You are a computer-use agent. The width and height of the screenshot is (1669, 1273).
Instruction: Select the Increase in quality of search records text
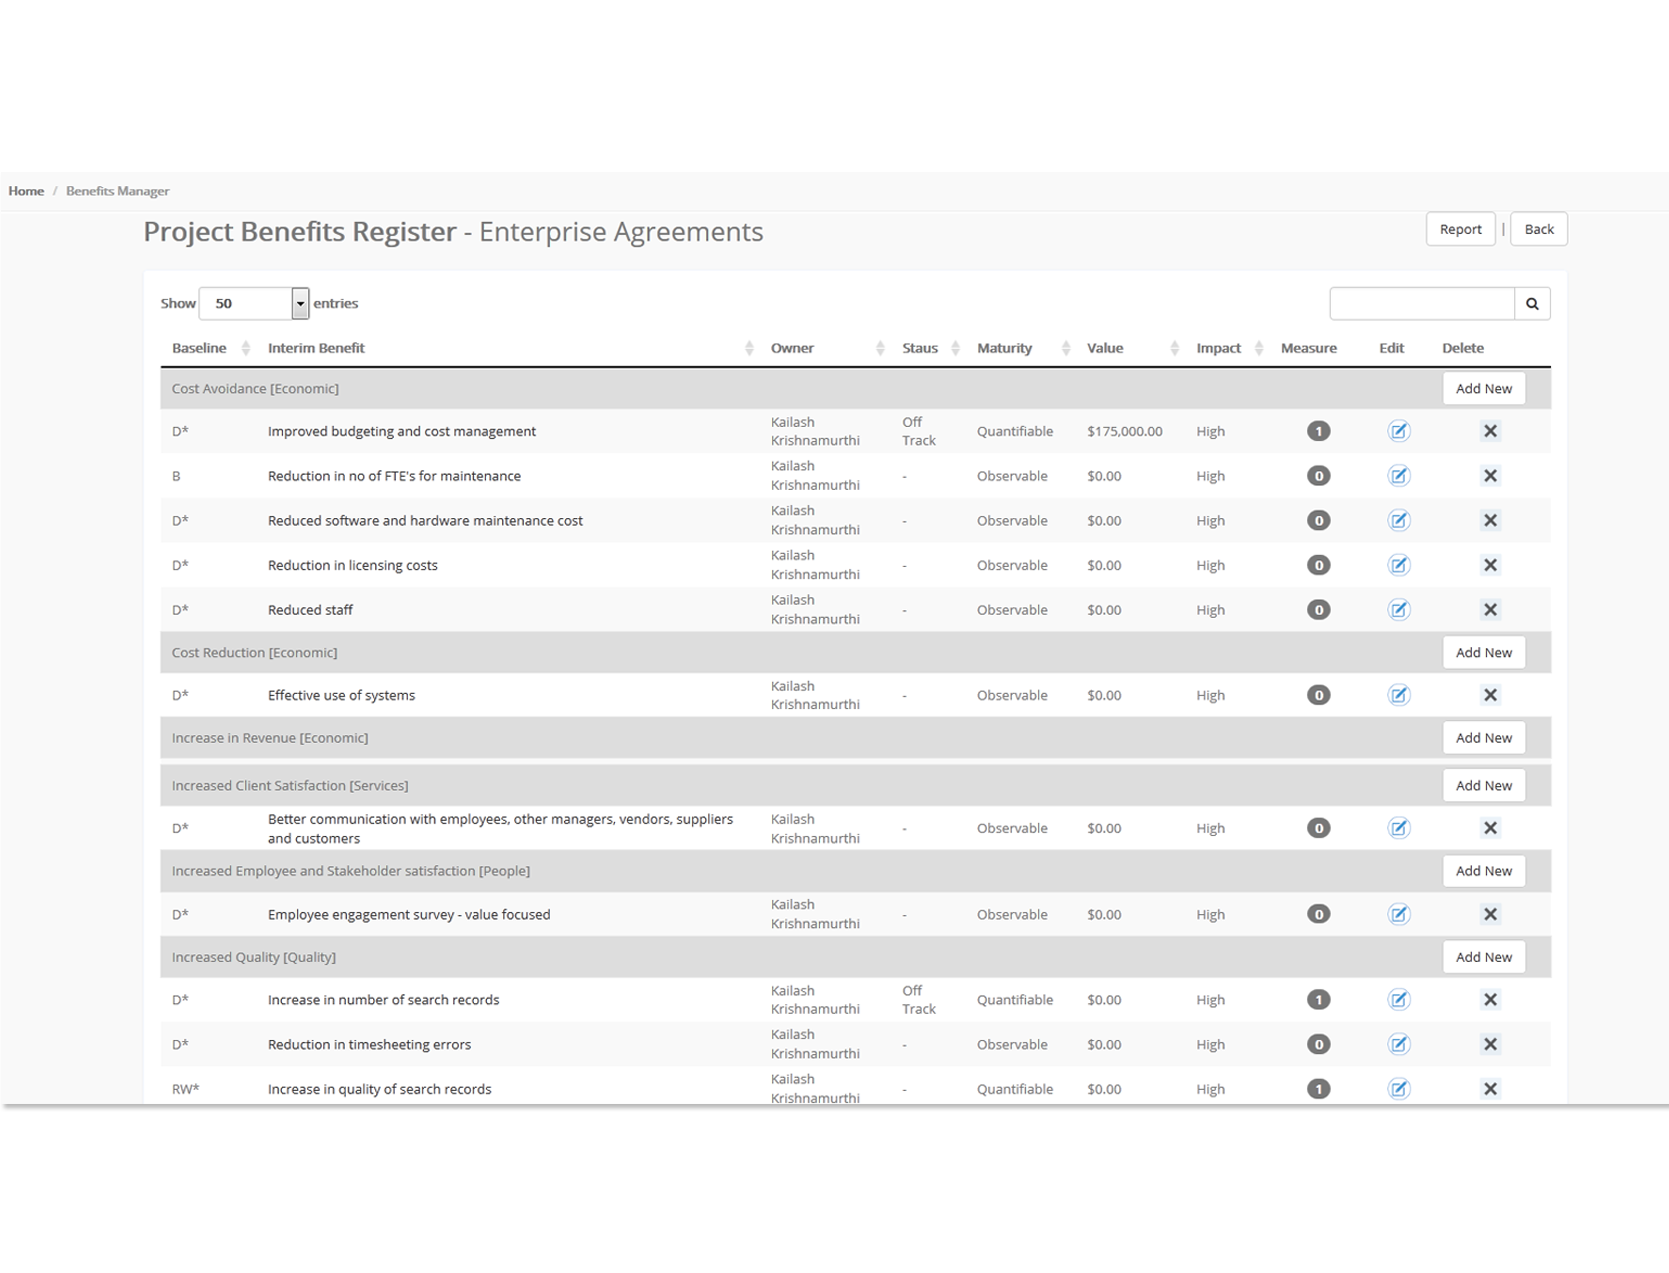[x=380, y=1089]
